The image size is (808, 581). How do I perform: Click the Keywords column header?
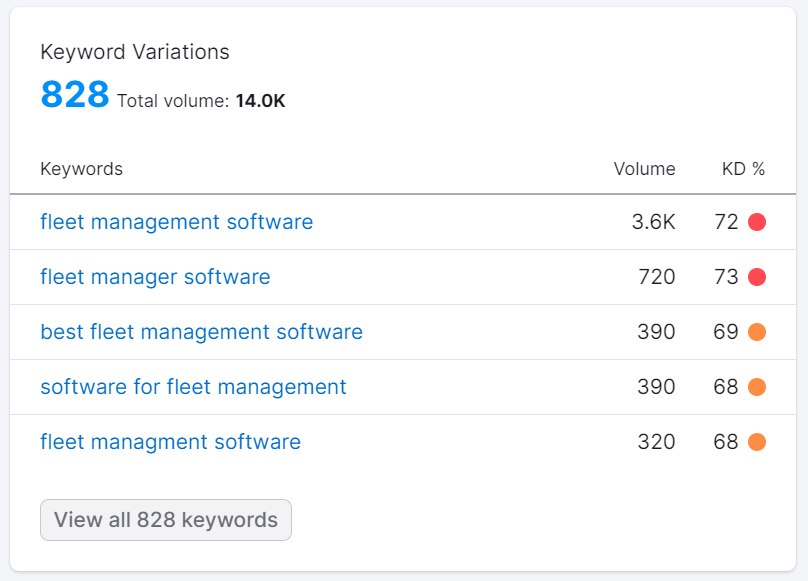[81, 169]
